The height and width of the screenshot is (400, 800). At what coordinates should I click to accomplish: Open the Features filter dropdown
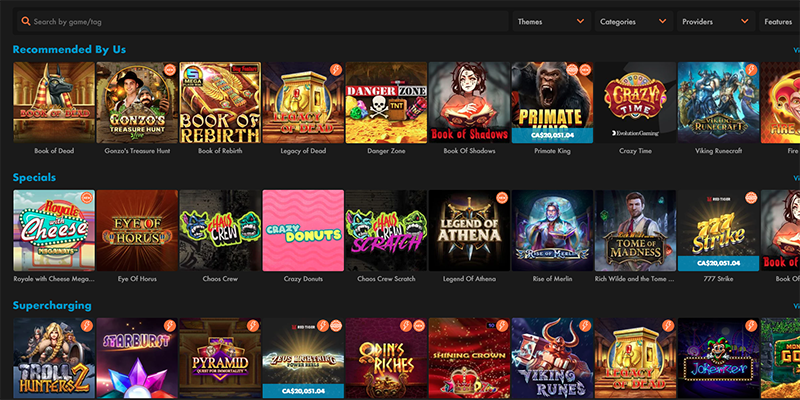click(x=780, y=22)
